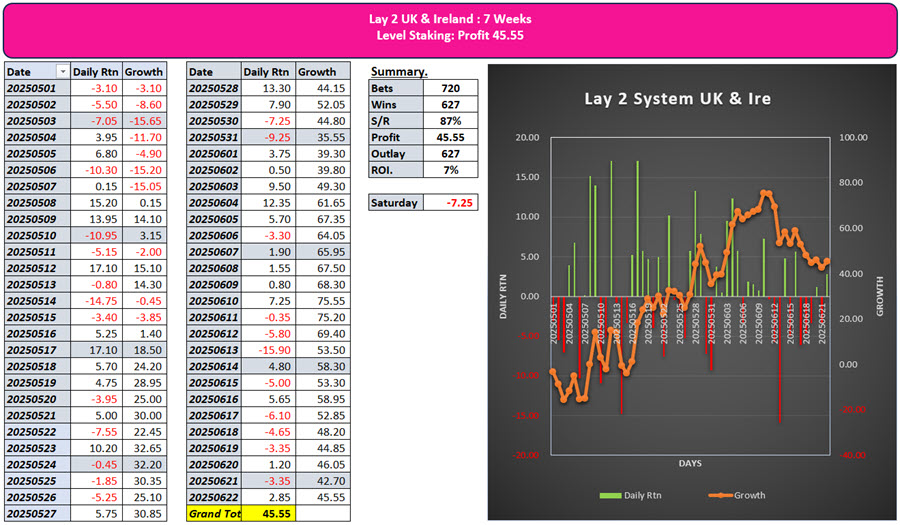Click the Summary heading
The width and height of the screenshot is (900, 525).
click(x=399, y=72)
